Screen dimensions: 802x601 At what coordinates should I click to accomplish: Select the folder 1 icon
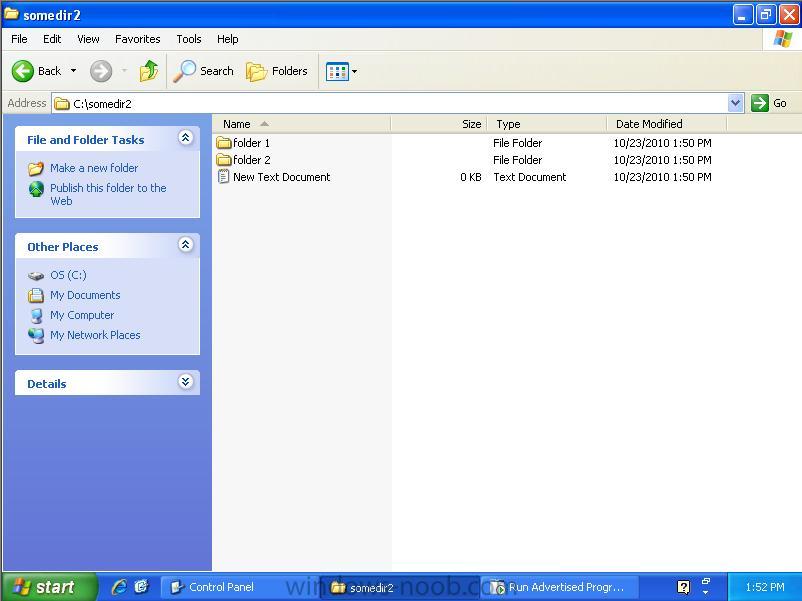pyautogui.click(x=224, y=143)
